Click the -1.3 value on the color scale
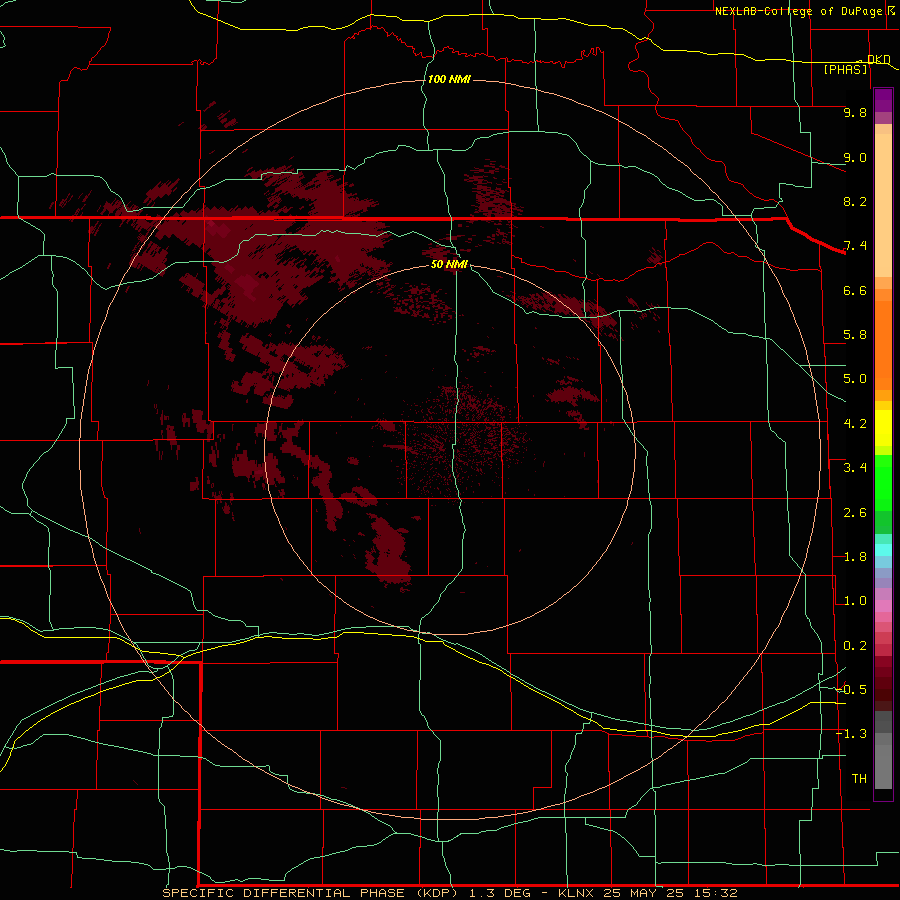The width and height of the screenshot is (900, 900). click(x=851, y=734)
